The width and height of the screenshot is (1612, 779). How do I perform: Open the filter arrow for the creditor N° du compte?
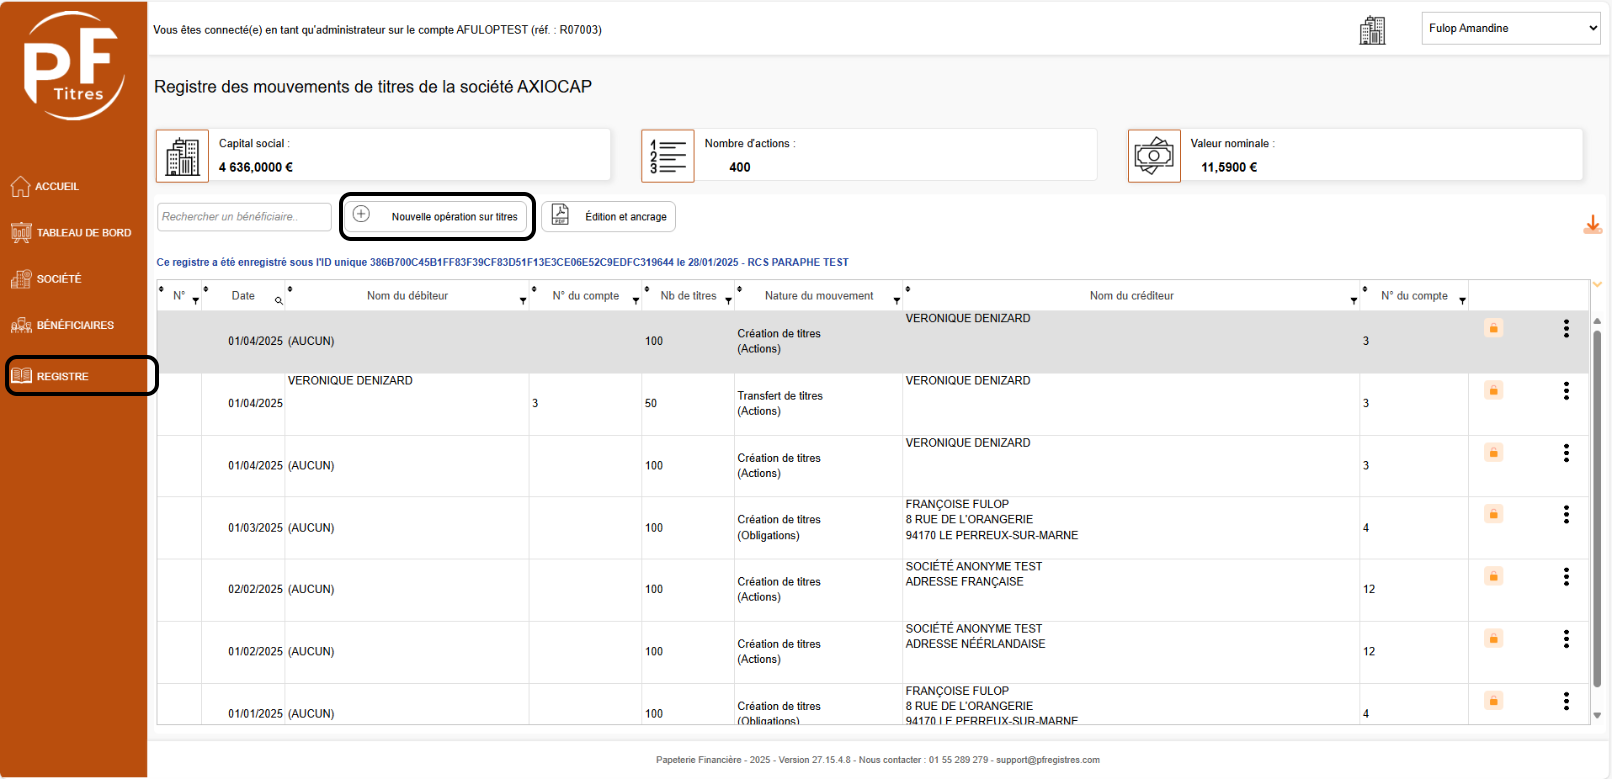(1462, 300)
